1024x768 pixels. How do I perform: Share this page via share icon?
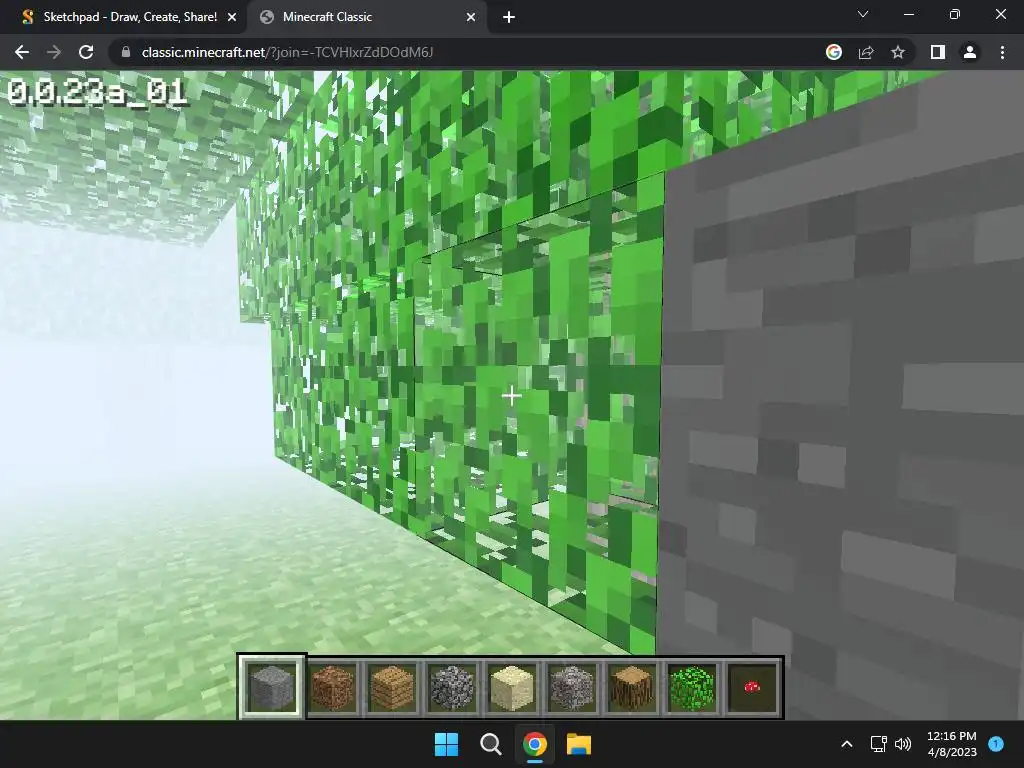click(866, 52)
